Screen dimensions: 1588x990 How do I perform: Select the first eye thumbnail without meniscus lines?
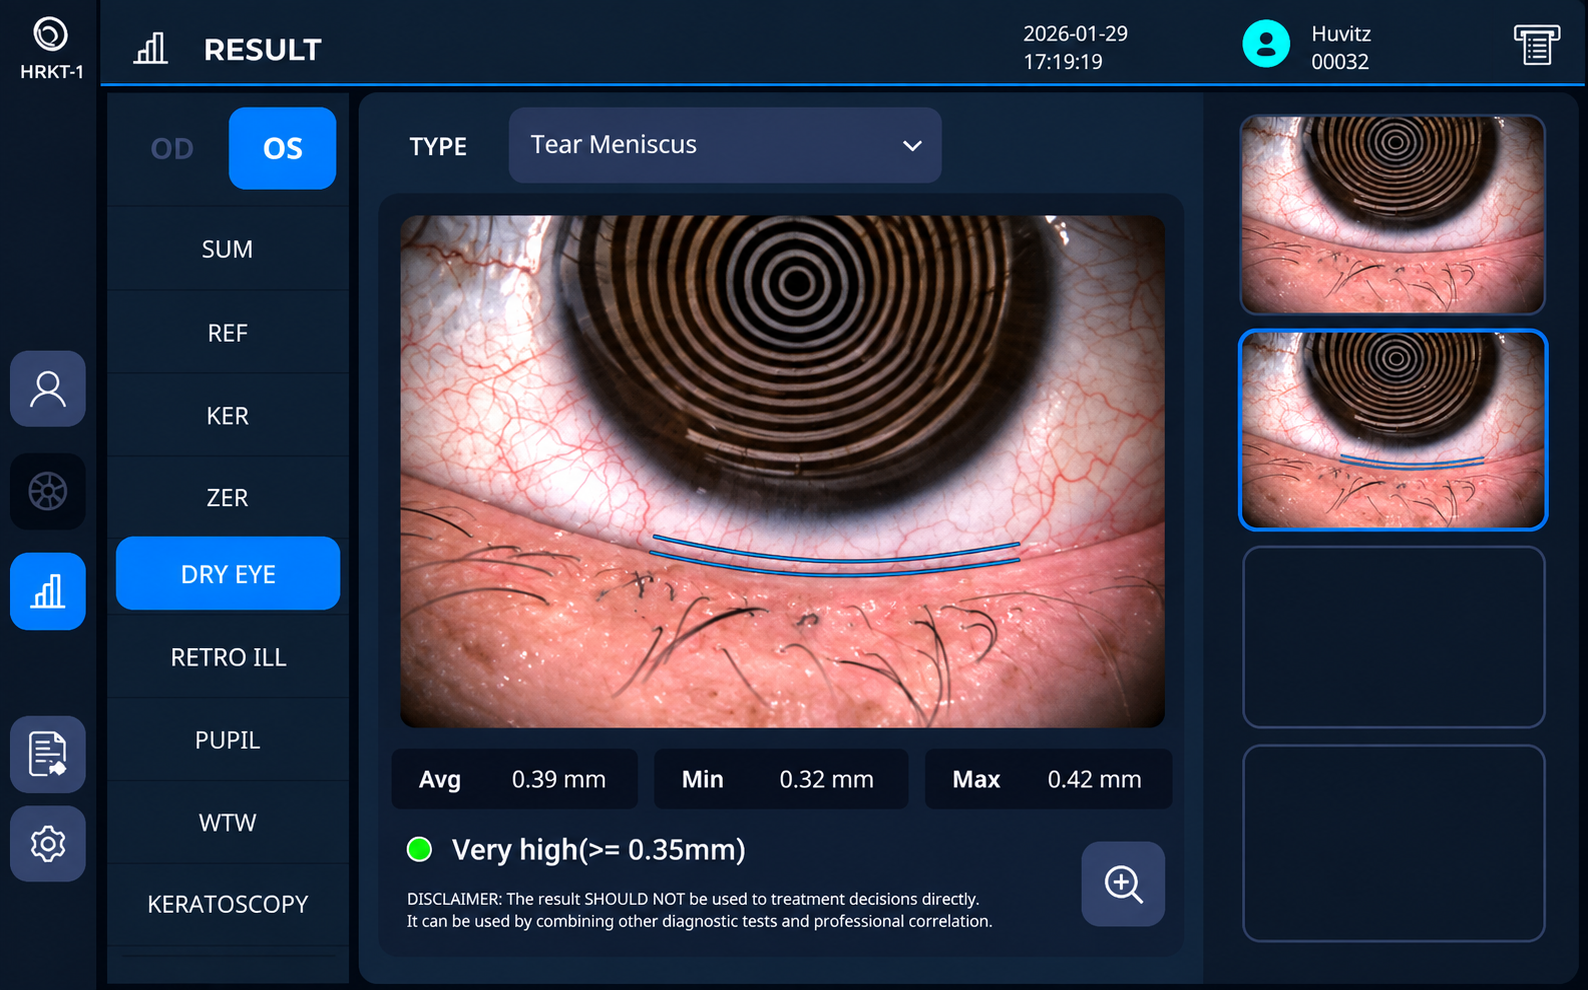click(1393, 214)
